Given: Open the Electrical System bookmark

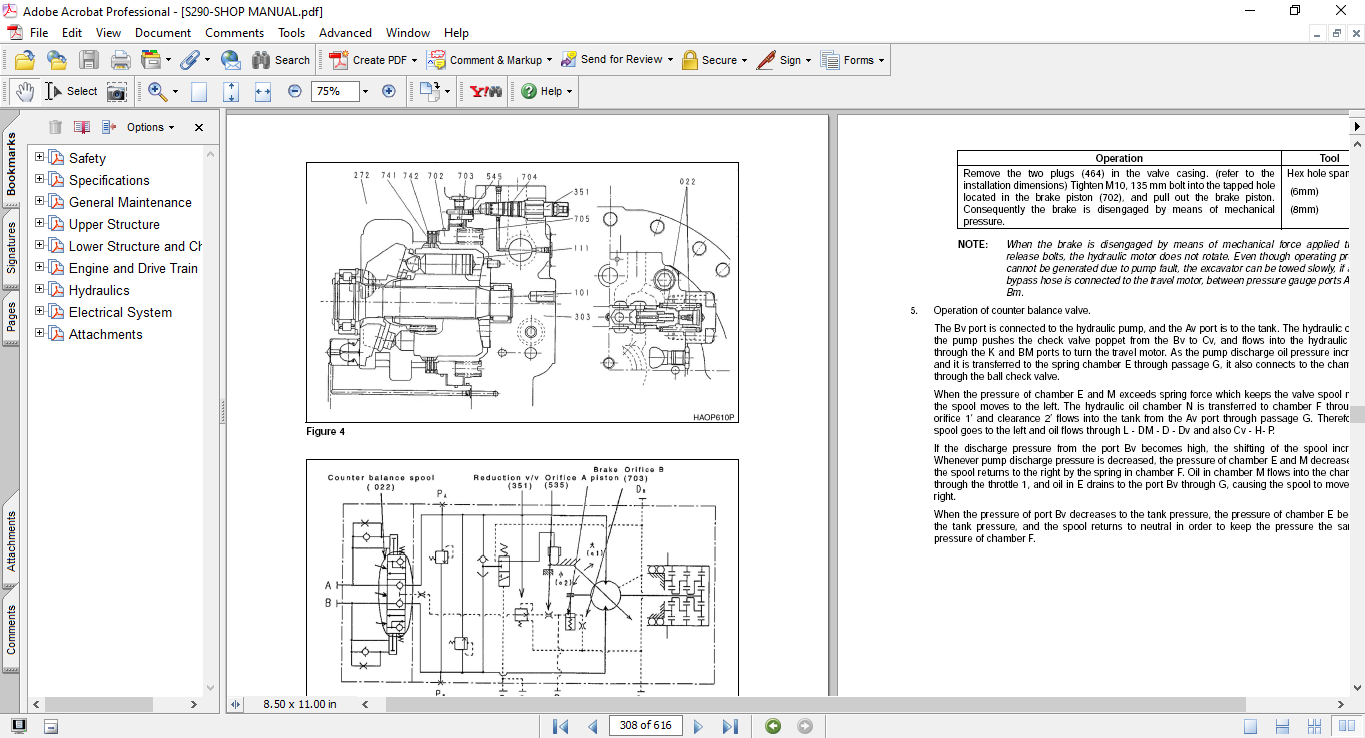Looking at the screenshot, I should [120, 312].
